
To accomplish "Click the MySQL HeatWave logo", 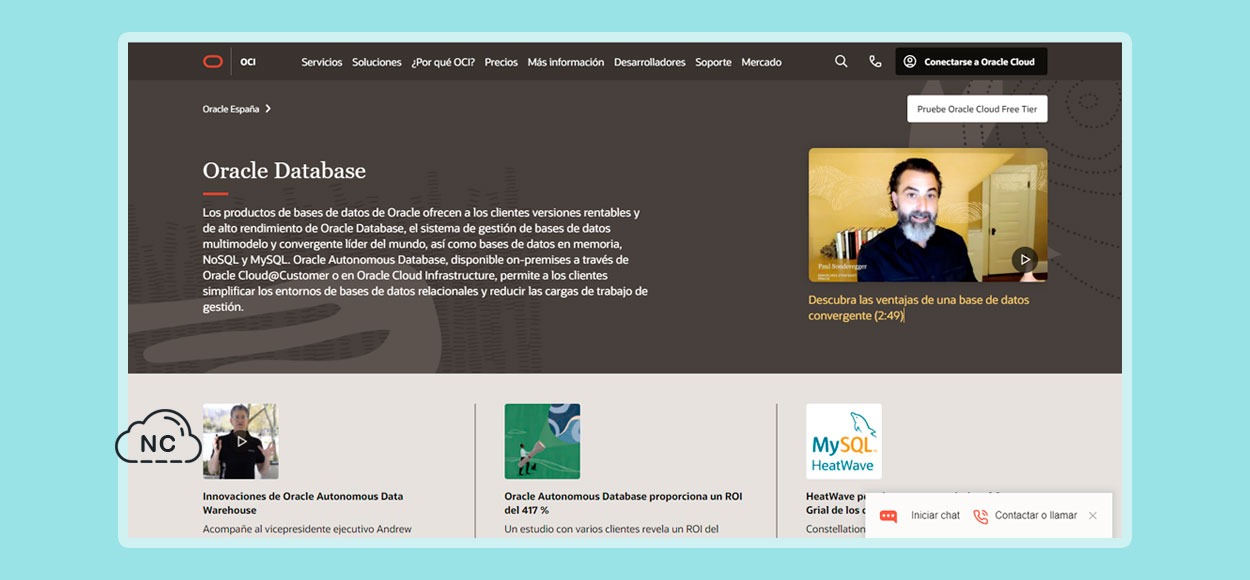I will pos(844,441).
